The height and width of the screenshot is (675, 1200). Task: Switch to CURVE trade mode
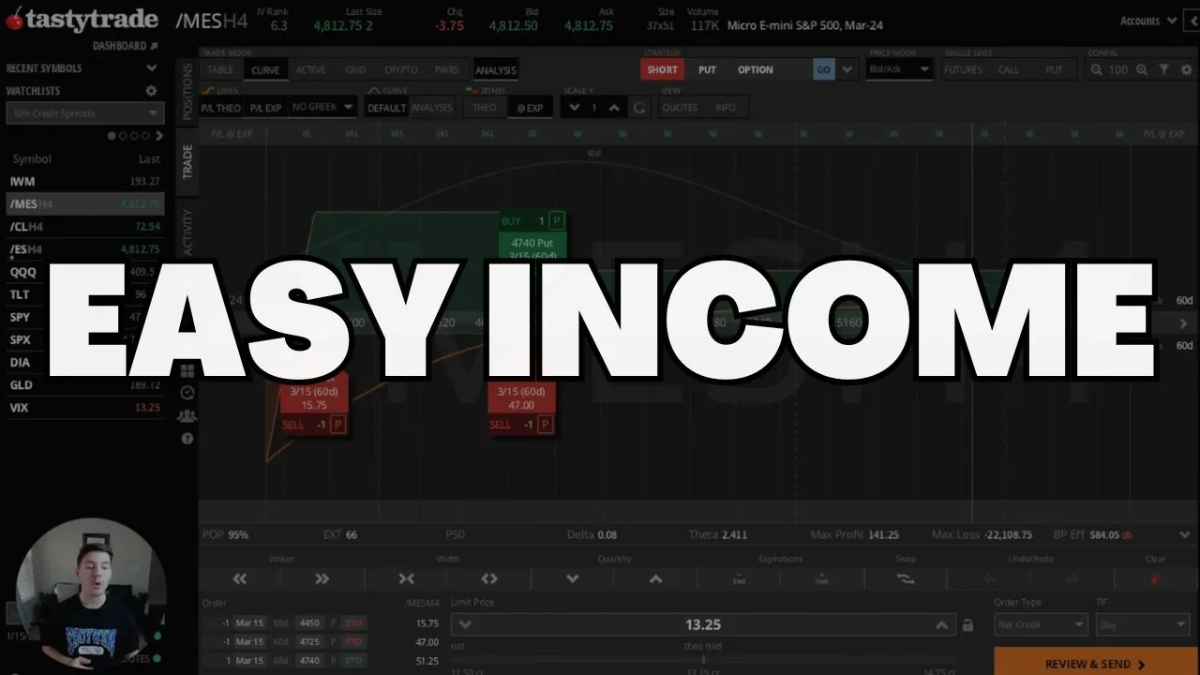point(266,70)
